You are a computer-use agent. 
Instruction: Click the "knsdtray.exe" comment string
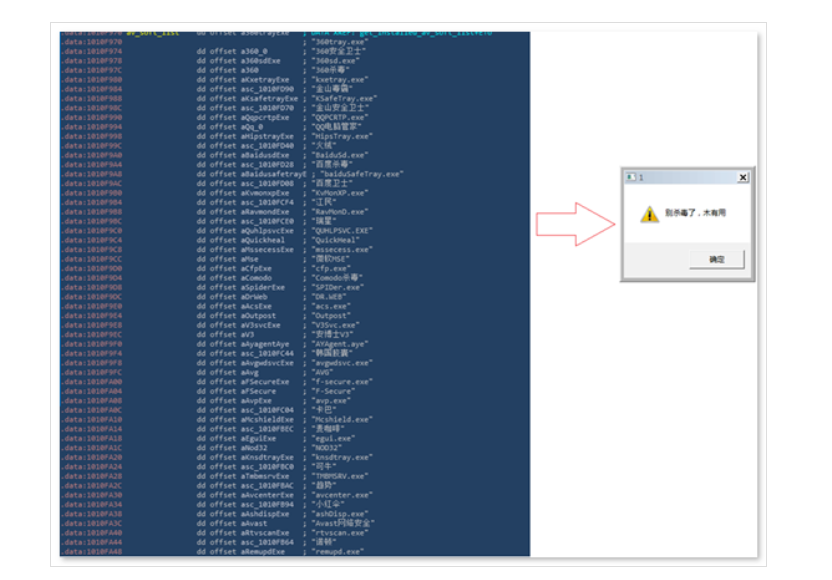coord(342,457)
